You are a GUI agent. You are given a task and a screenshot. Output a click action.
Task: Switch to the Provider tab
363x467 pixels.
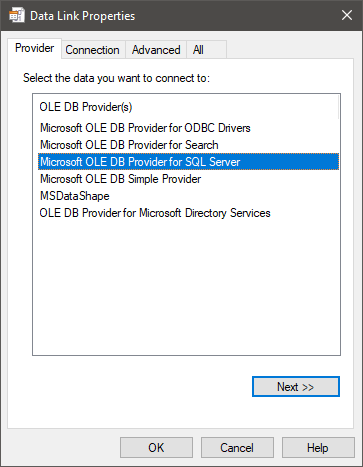click(34, 48)
